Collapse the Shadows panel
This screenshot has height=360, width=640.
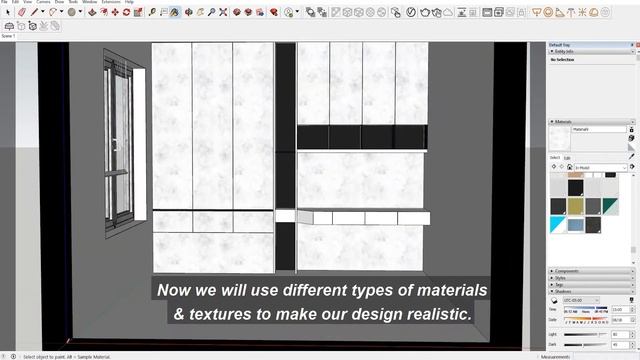coord(591,291)
